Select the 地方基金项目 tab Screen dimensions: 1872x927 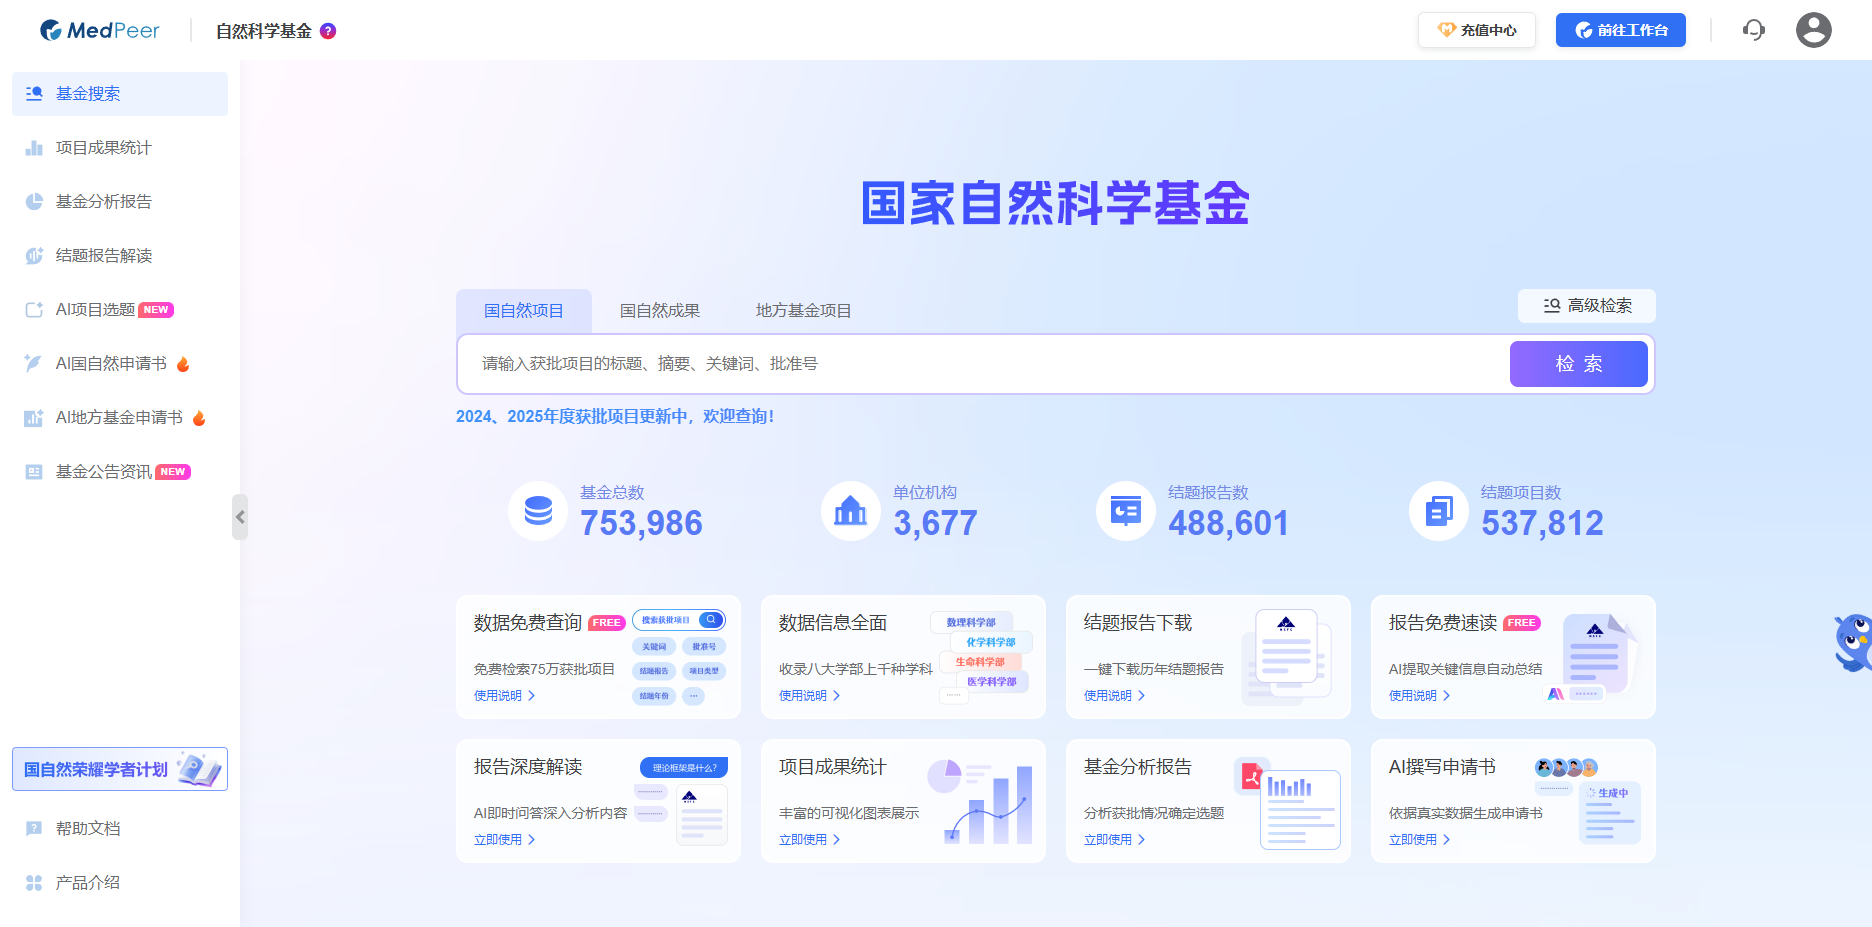tap(805, 310)
